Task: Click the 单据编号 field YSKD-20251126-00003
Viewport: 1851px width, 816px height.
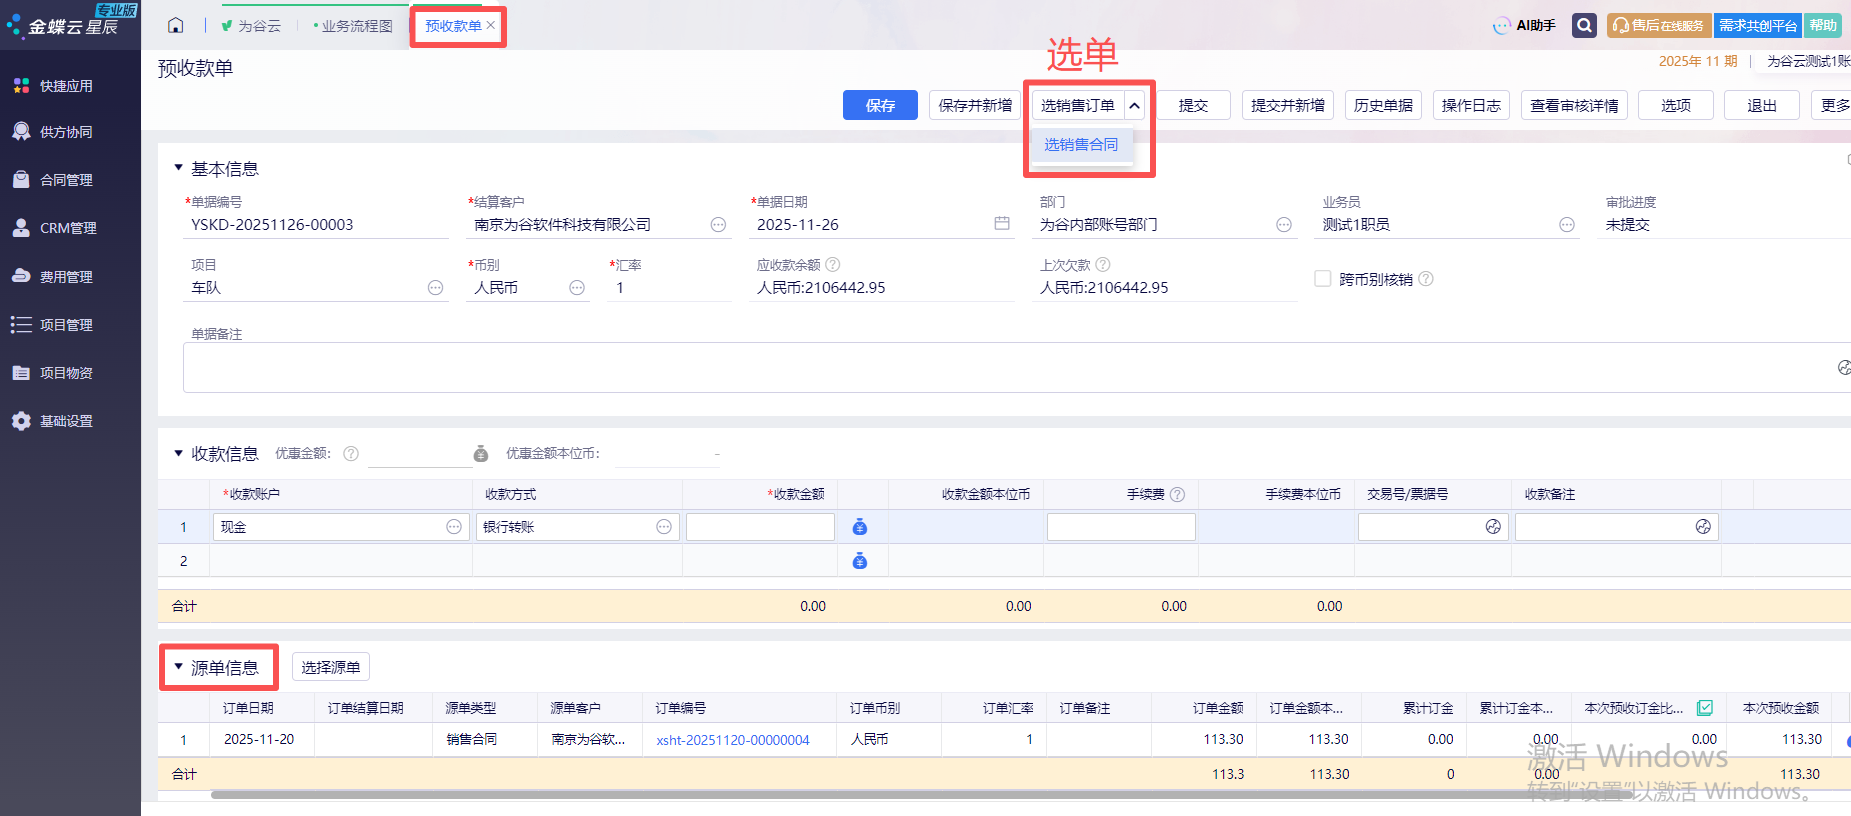Action: pos(317,225)
